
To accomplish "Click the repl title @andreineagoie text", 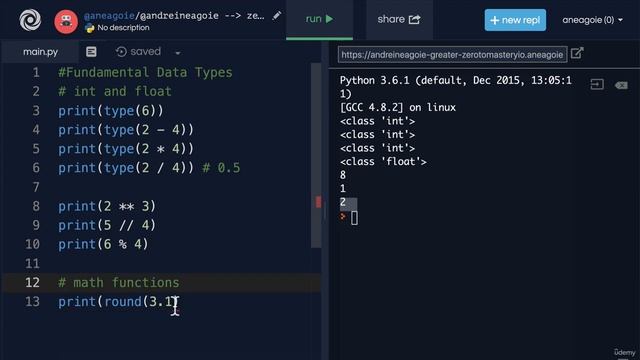I will pyautogui.click(x=179, y=16).
